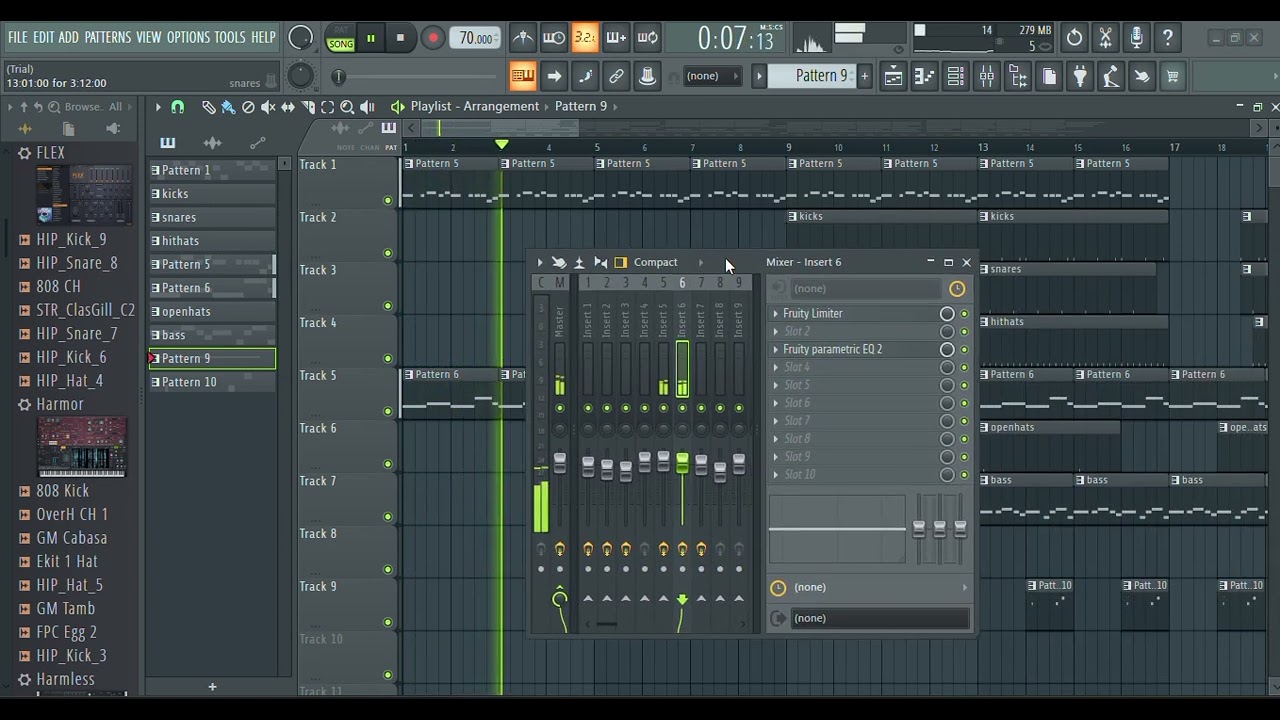This screenshot has height=720, width=1280.
Task: Open the OPTIONS menu
Action: click(x=188, y=37)
